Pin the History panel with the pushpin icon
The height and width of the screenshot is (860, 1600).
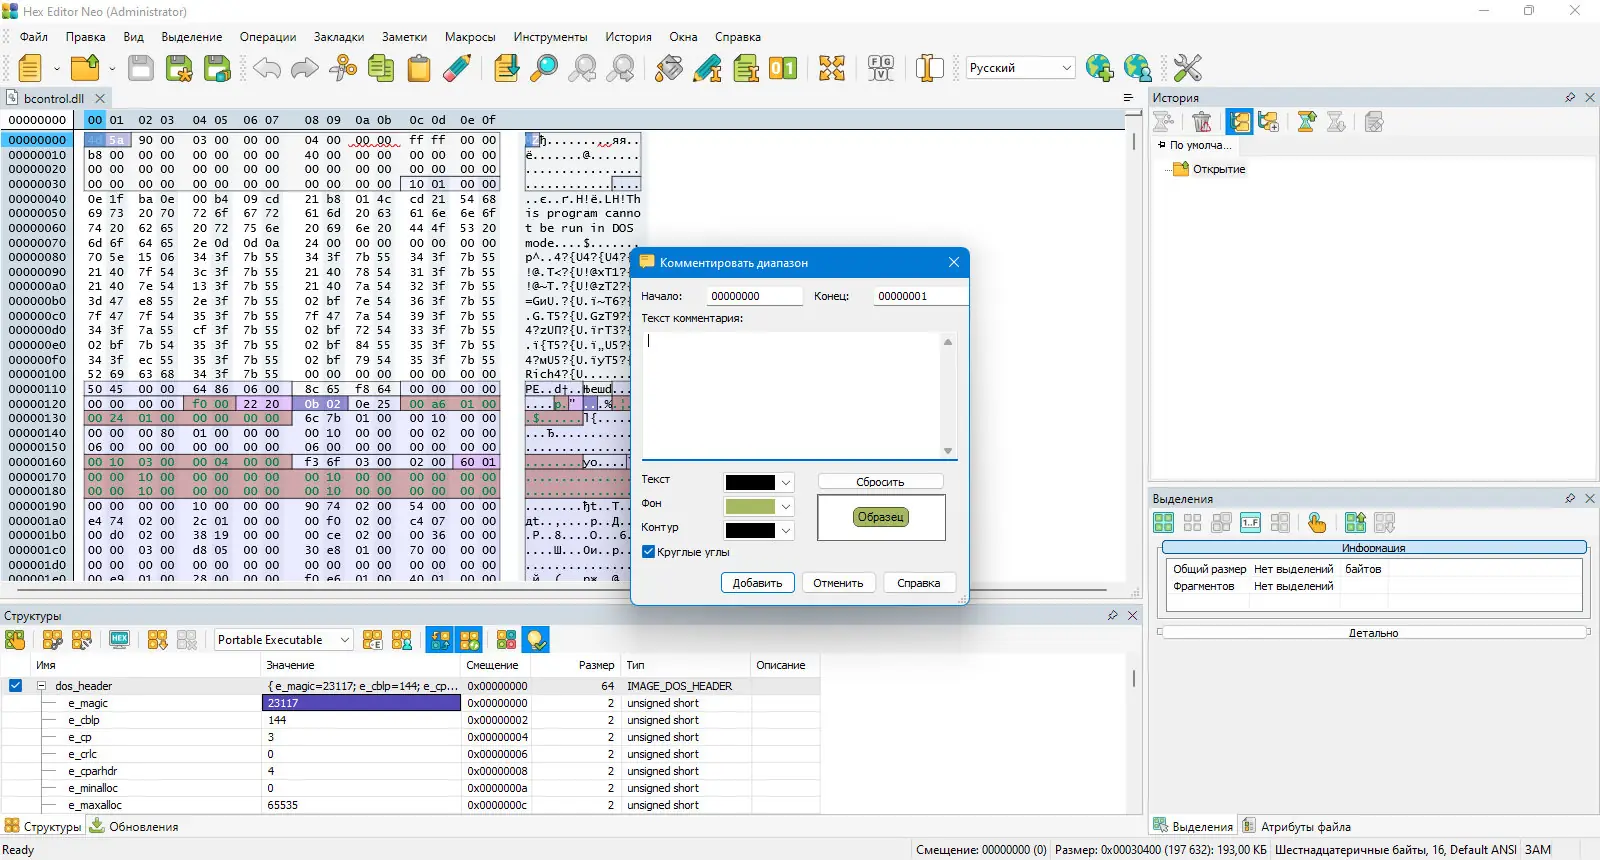1570,98
